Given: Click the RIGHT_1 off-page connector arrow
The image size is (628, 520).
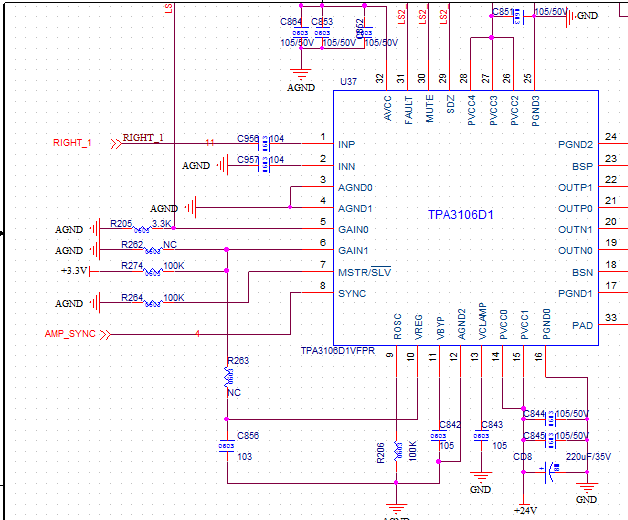Looking at the screenshot, I should coord(116,143).
